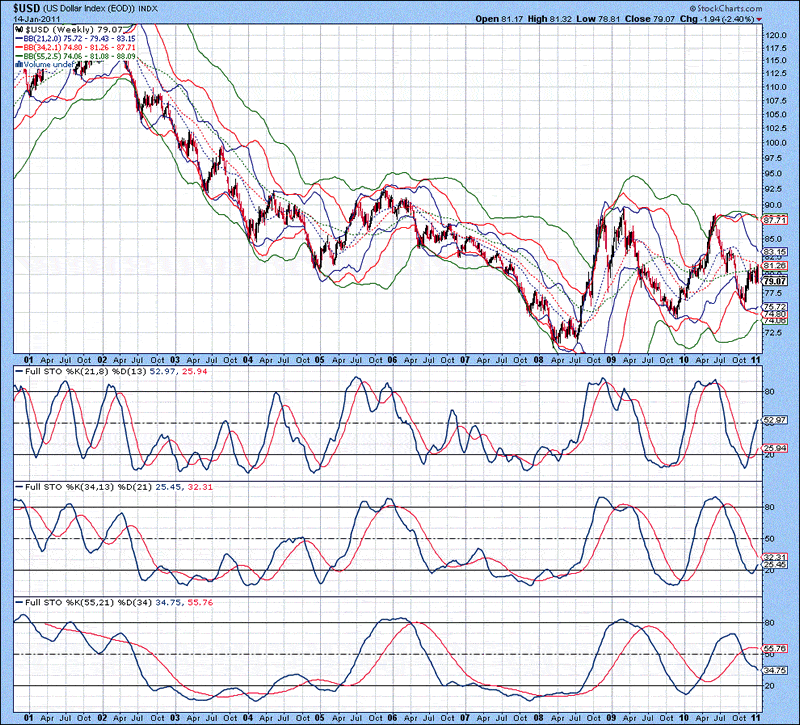Click the red down arrow after Chg

759,19
